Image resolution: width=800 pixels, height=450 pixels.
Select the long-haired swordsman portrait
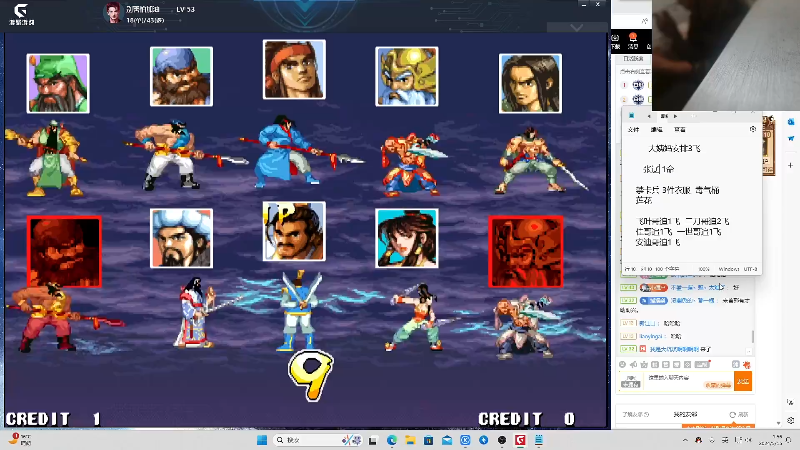pos(530,83)
